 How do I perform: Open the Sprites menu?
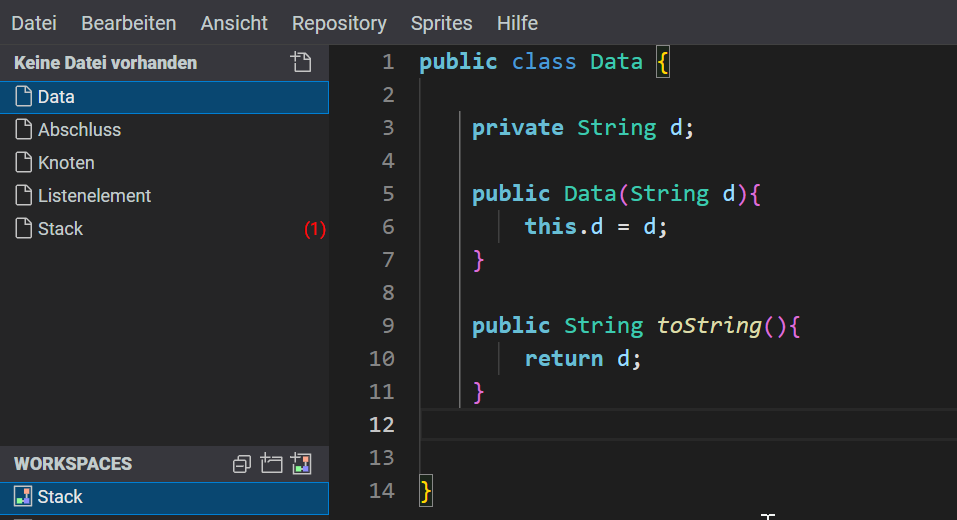(441, 23)
